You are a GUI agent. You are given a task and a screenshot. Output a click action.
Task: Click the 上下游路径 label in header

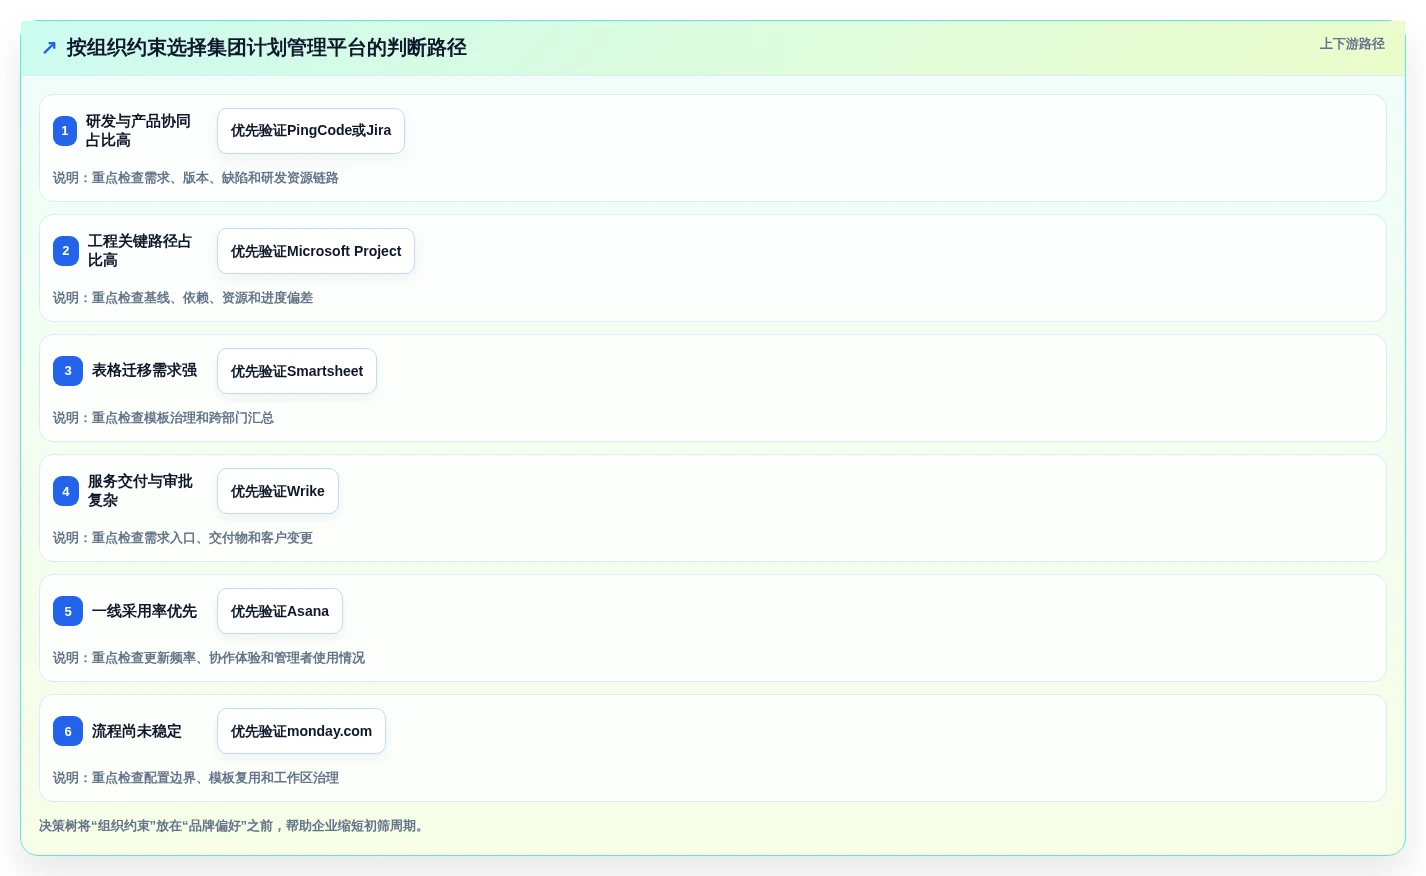click(1352, 44)
